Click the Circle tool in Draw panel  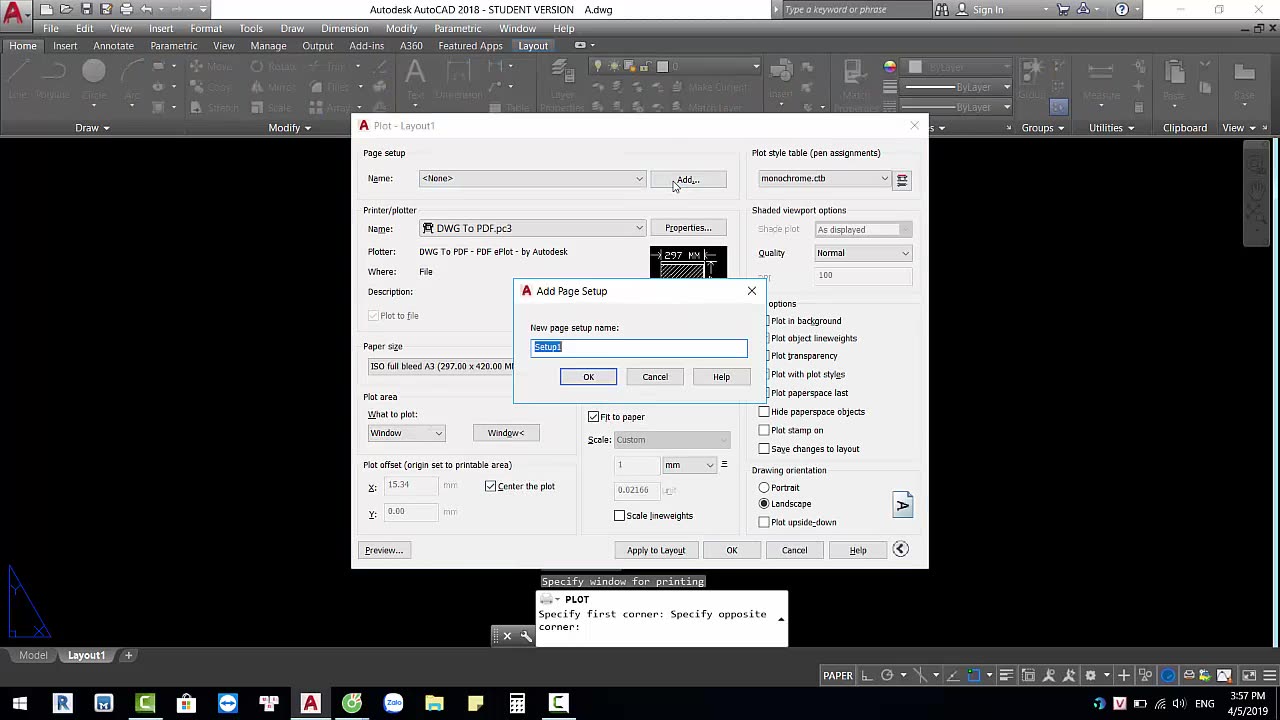pyautogui.click(x=94, y=77)
